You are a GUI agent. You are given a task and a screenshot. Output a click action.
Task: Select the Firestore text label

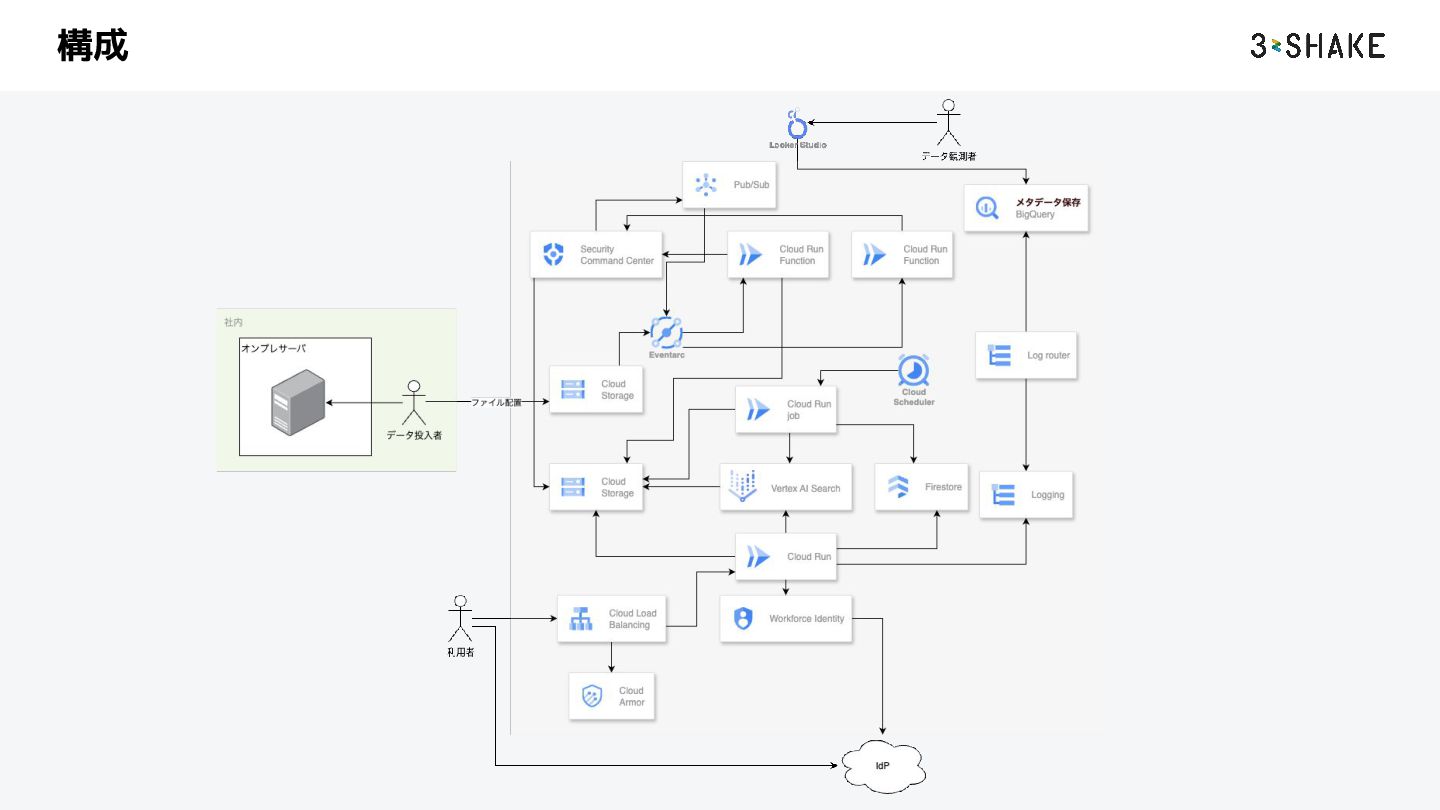coord(943,487)
